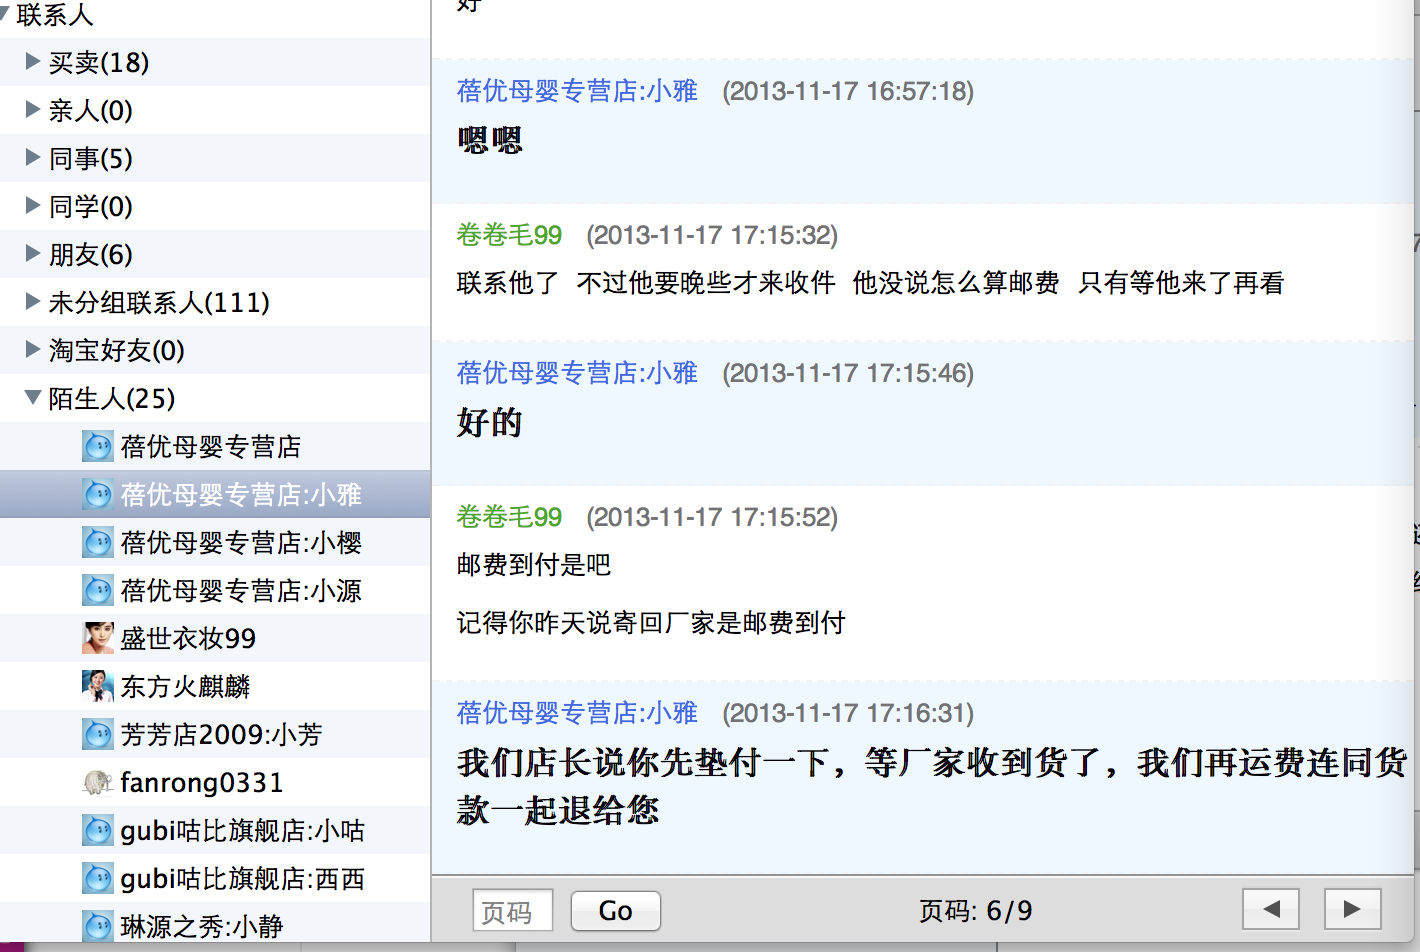
Task: Select contact 琳源之秀:小静
Action: (201, 926)
